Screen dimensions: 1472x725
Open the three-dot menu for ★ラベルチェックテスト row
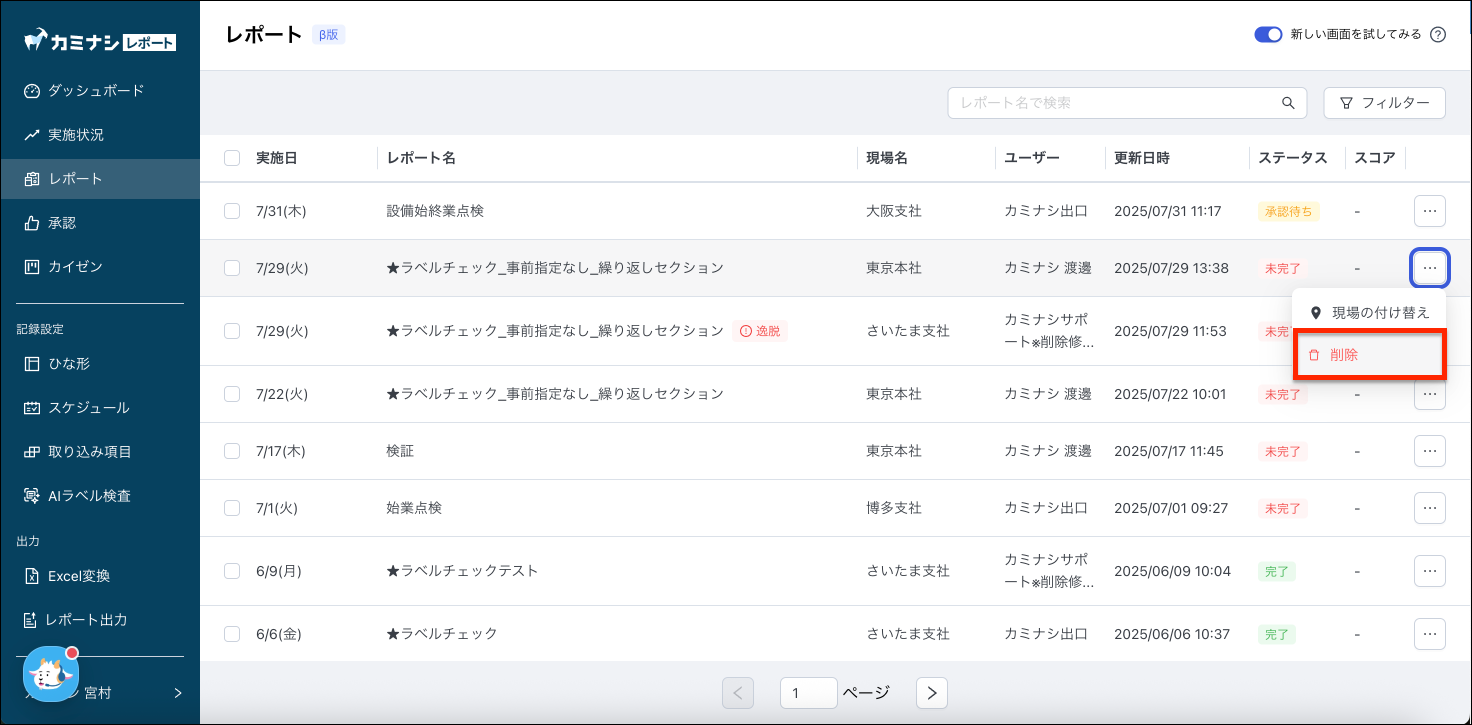(x=1429, y=571)
